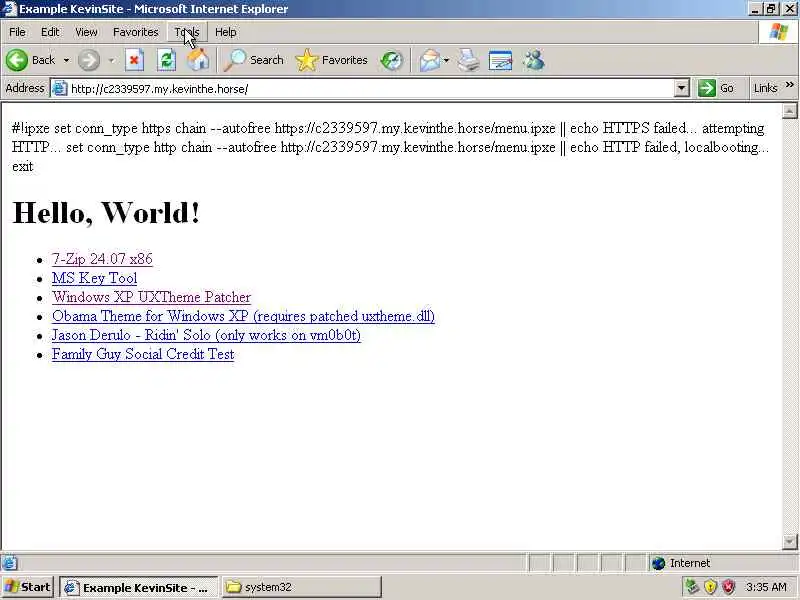Open the Search pane magnifier button
Image resolution: width=800 pixels, height=600 pixels.
point(254,60)
